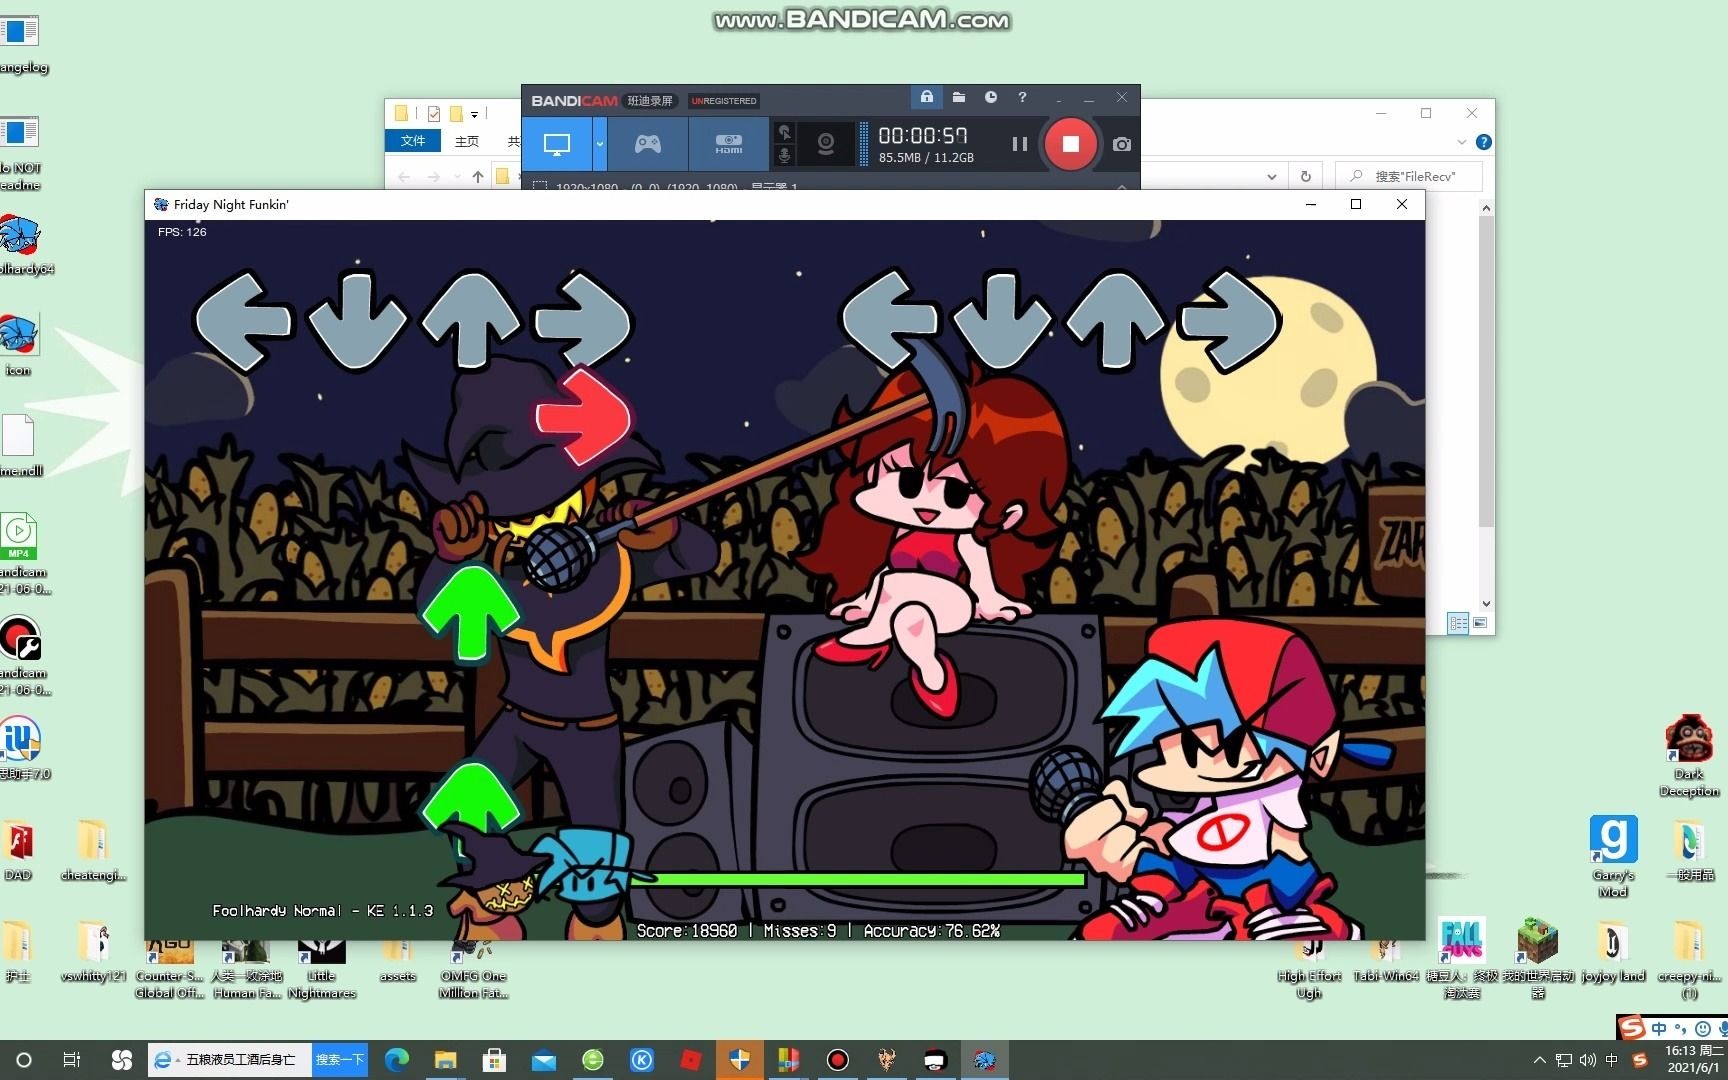Click the File Explorer vertical scrollbar thumb
Screen dimensions: 1728x1080
pos(1486,370)
